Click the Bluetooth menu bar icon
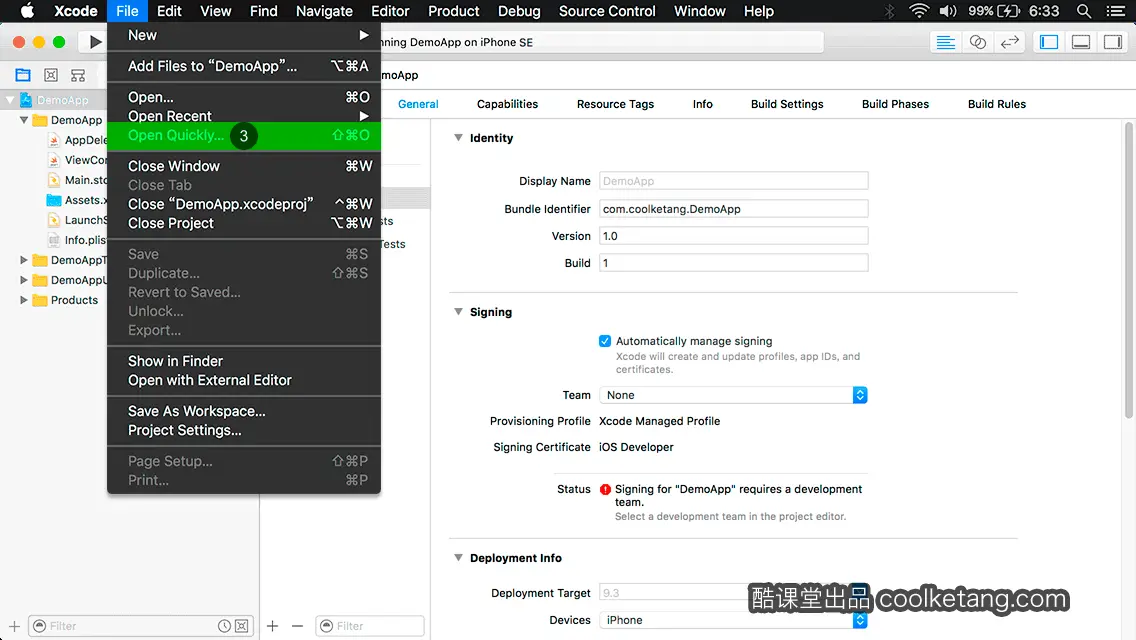The height and width of the screenshot is (640, 1136). 890,11
